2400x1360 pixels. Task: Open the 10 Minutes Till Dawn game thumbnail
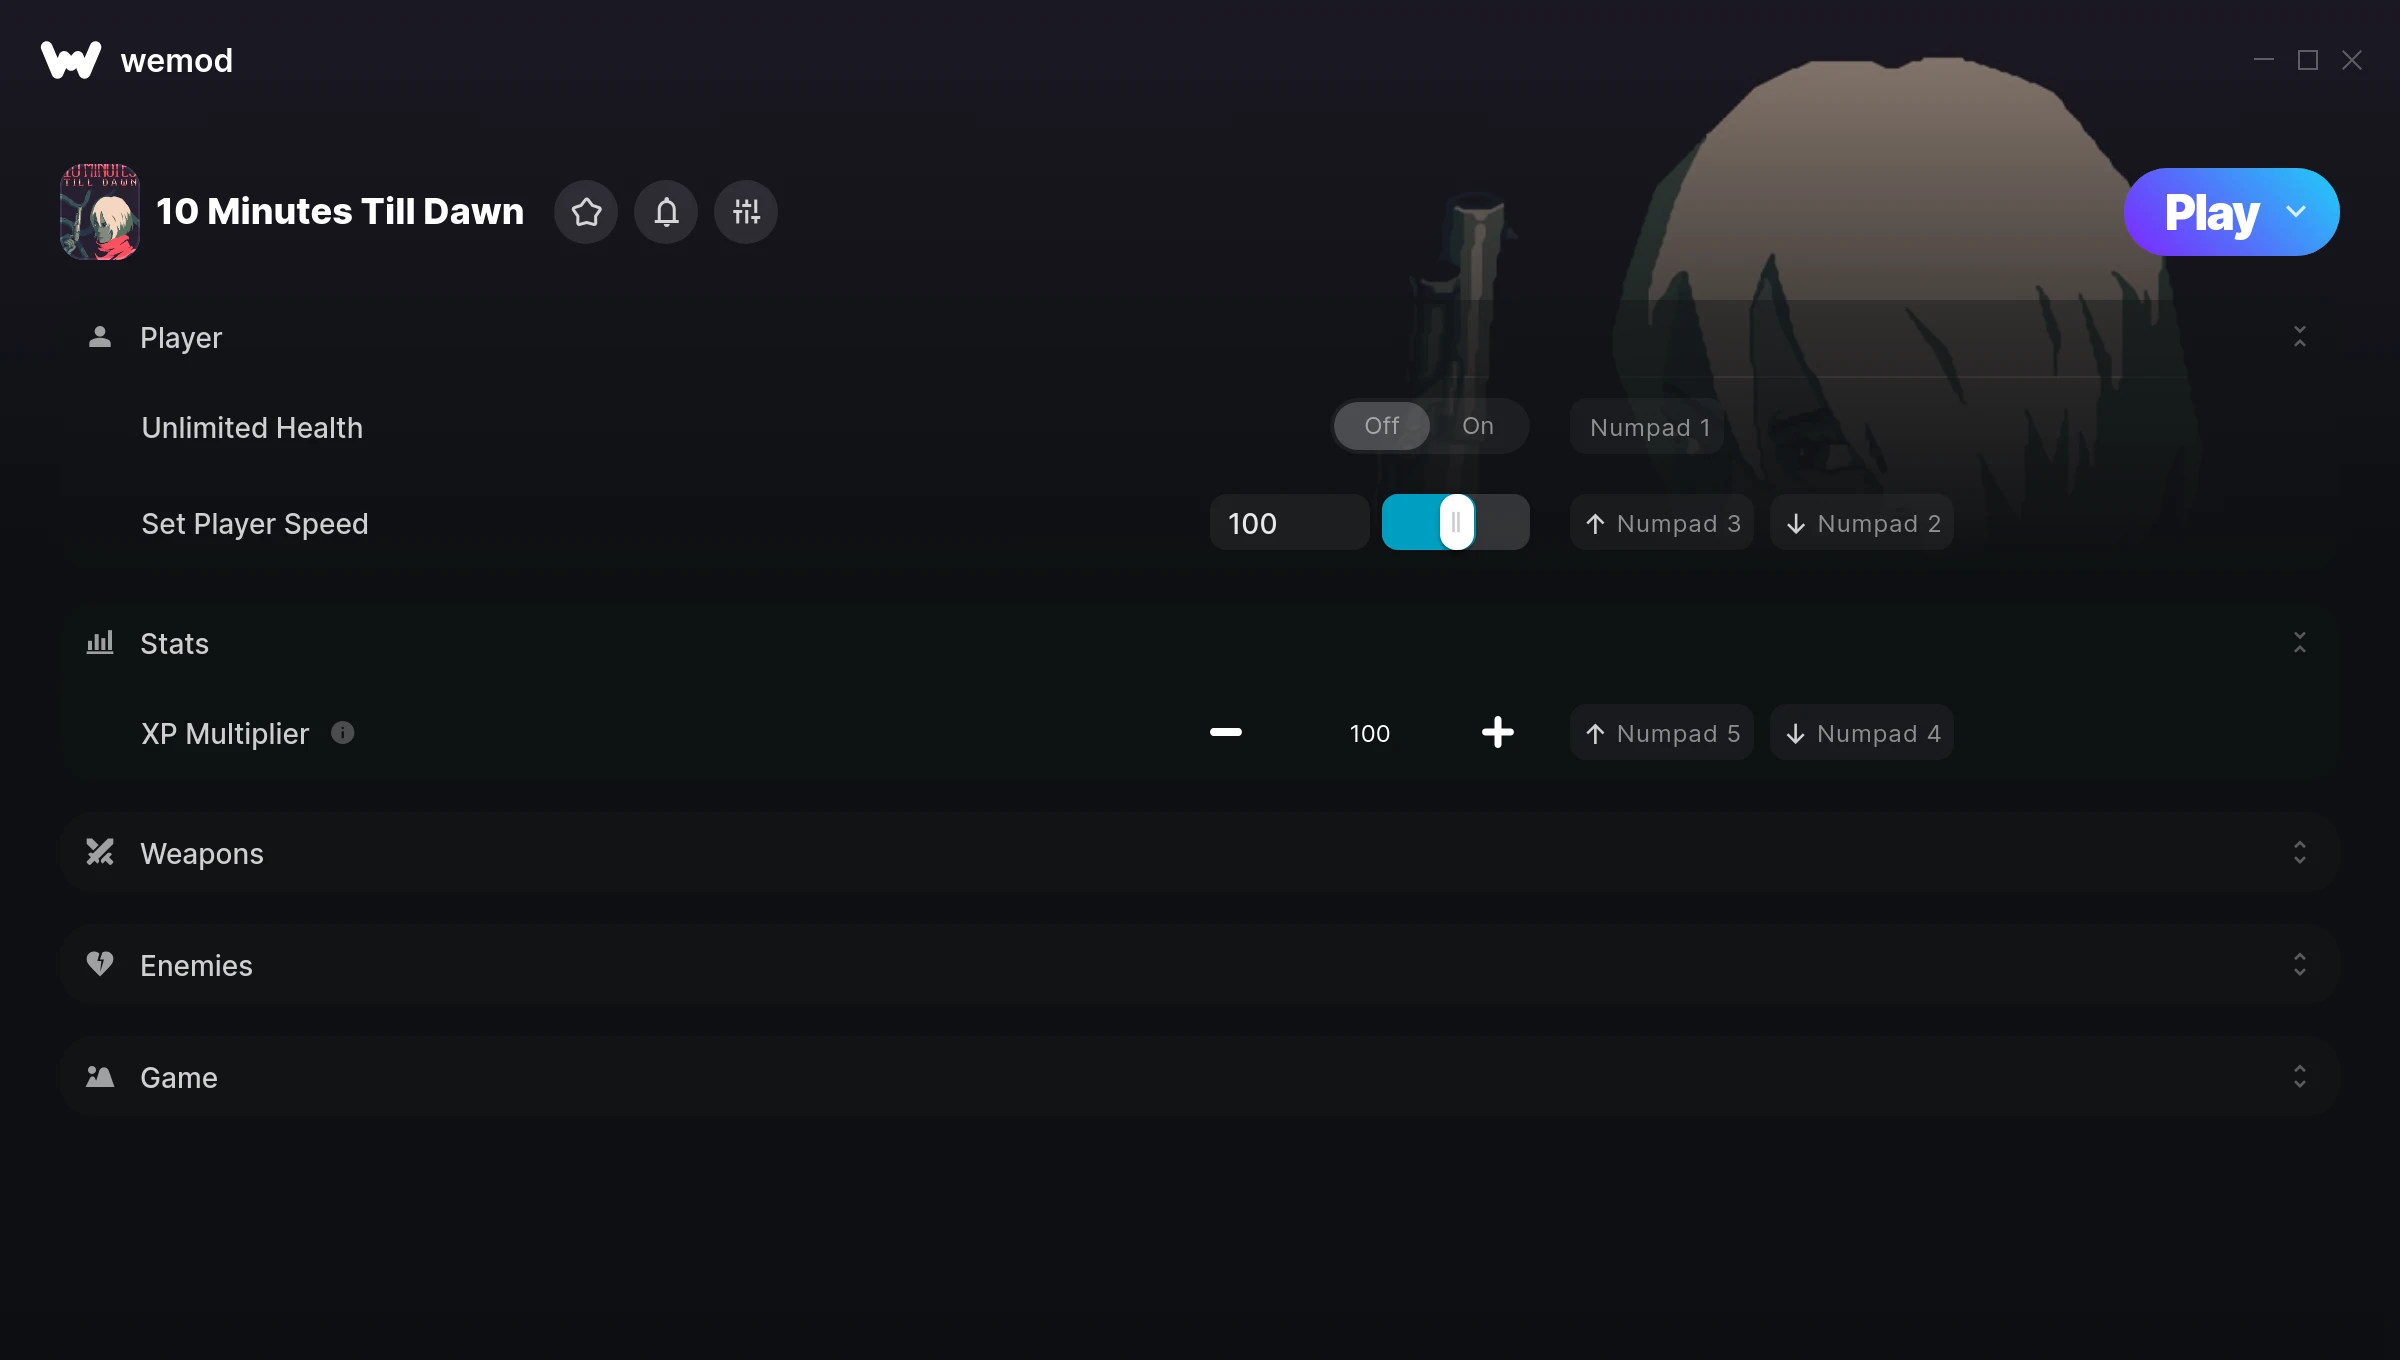click(x=100, y=212)
